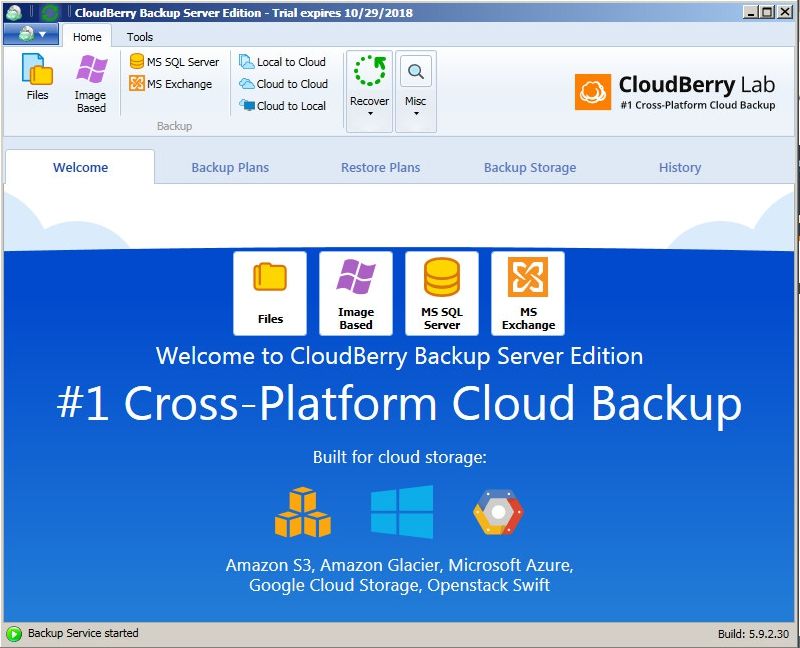Click the Files tile on welcome page
The width and height of the screenshot is (800, 648).
pyautogui.click(x=270, y=293)
